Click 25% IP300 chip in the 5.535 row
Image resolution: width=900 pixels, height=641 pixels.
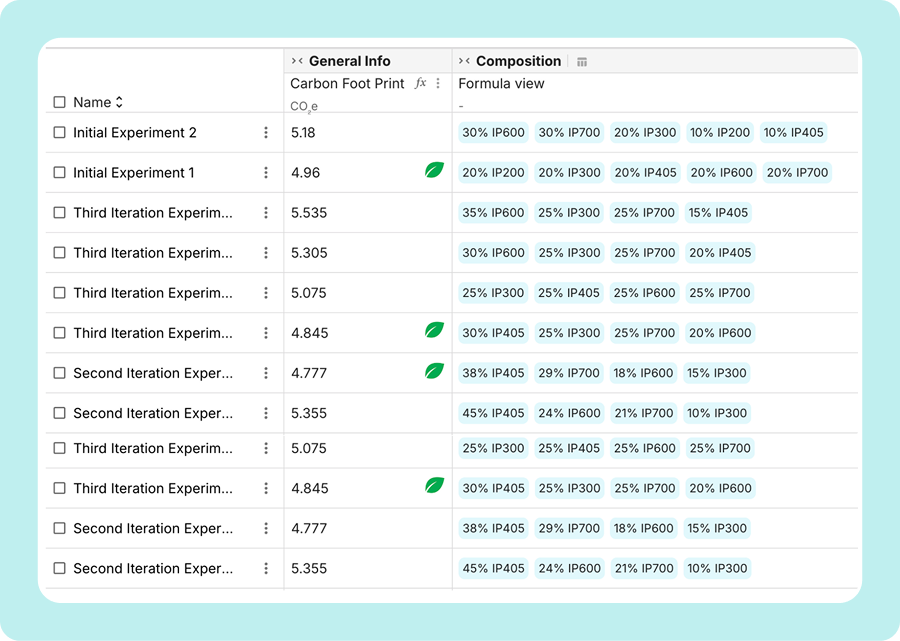tap(569, 213)
